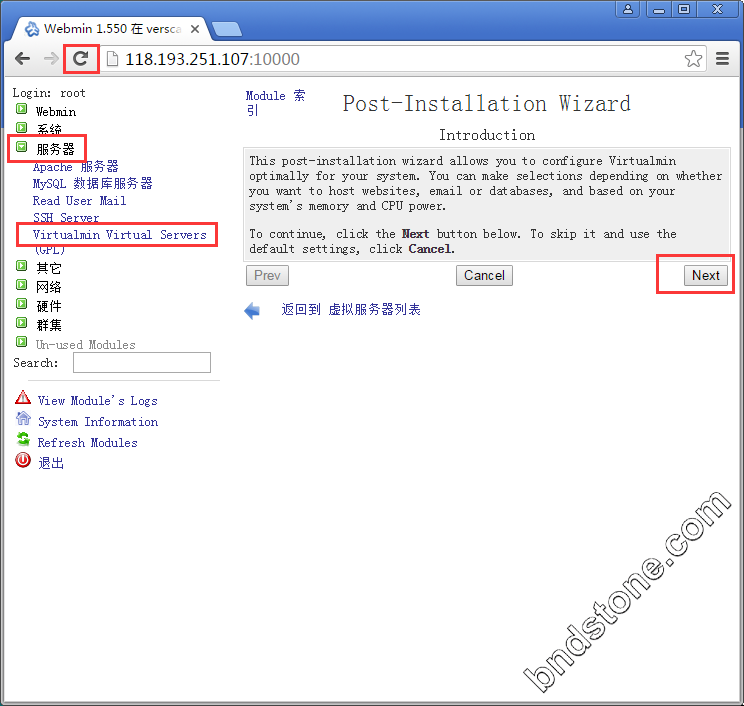Open the 返回到 虚拟服务器列表 link
This screenshot has height=706, width=744.
point(351,309)
